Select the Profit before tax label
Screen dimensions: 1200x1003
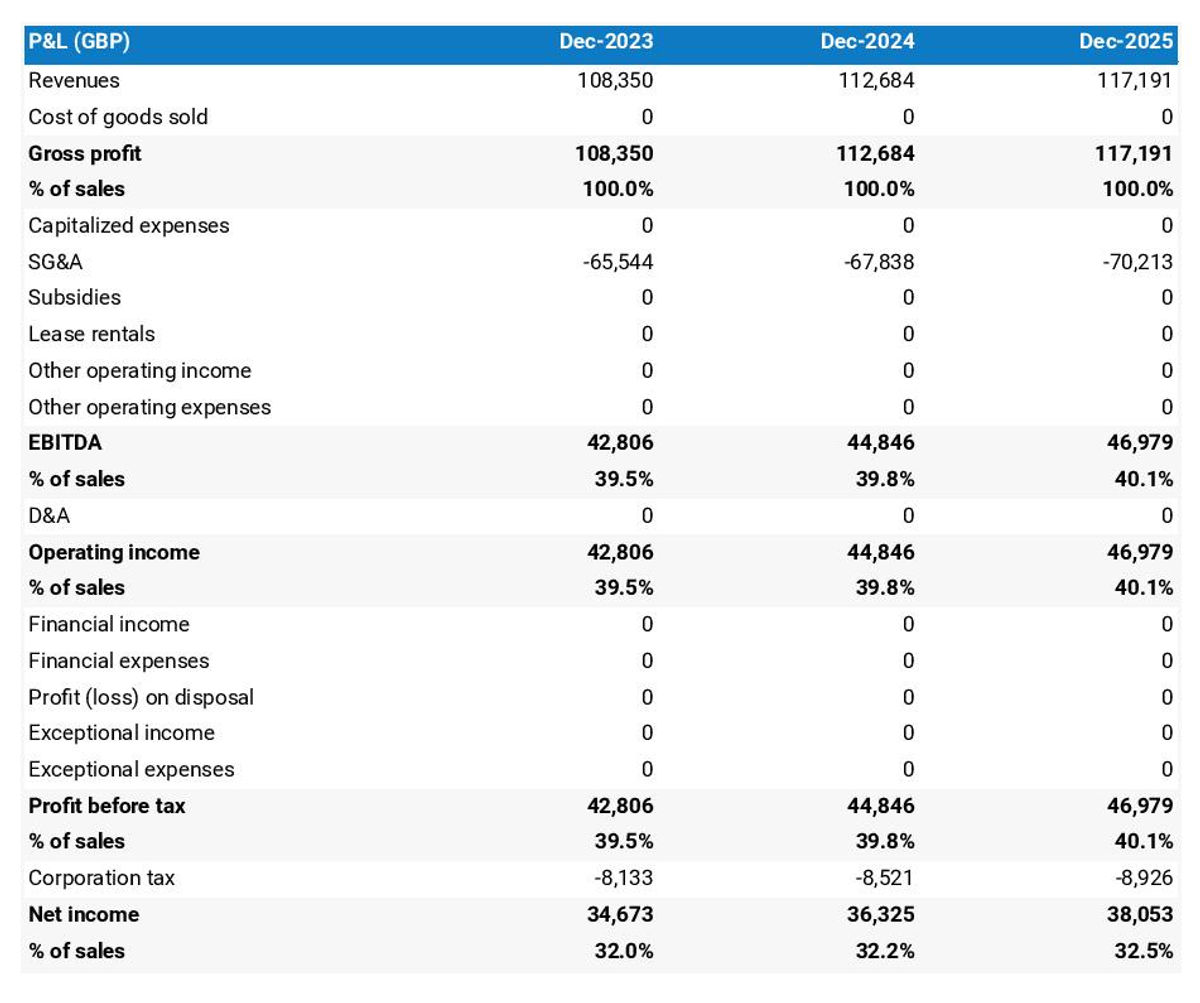coord(107,806)
